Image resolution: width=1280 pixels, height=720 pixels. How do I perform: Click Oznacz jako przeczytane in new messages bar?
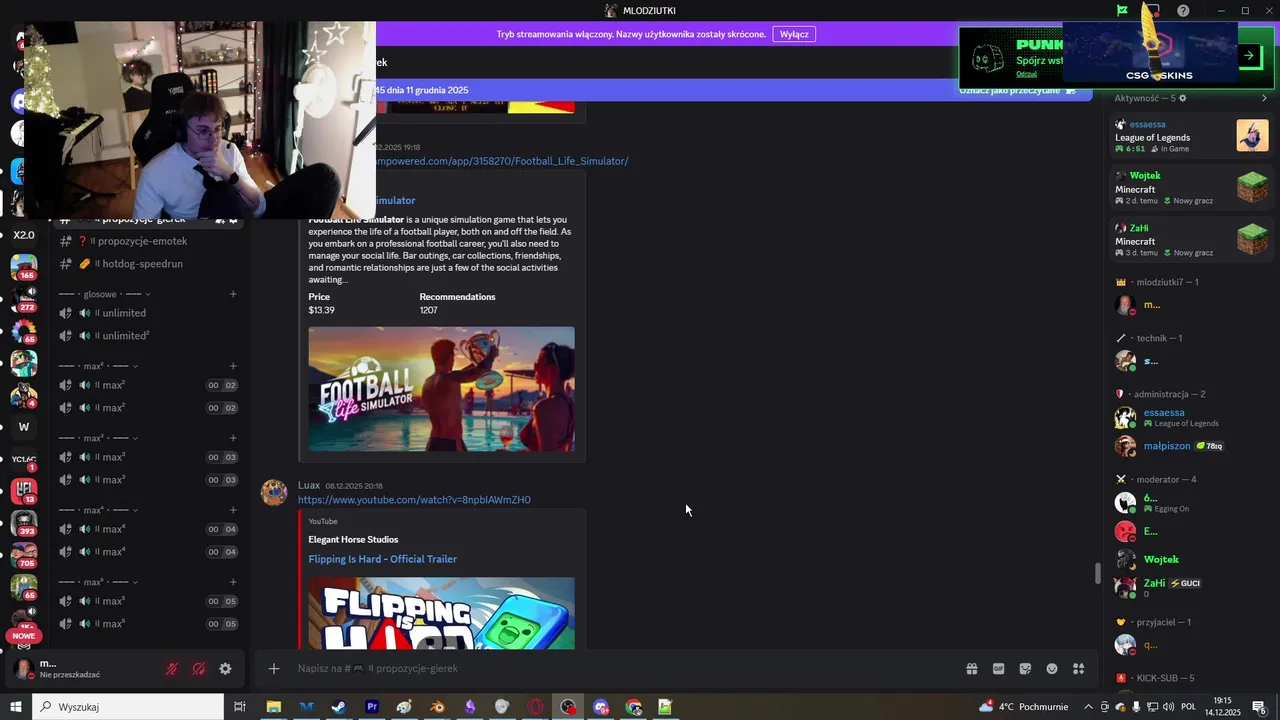coord(1017,90)
